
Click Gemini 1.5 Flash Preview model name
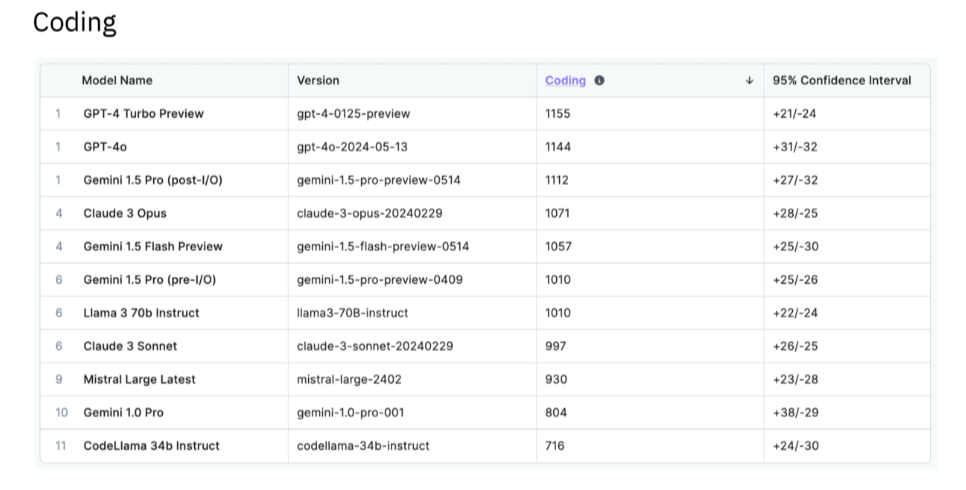tap(153, 247)
